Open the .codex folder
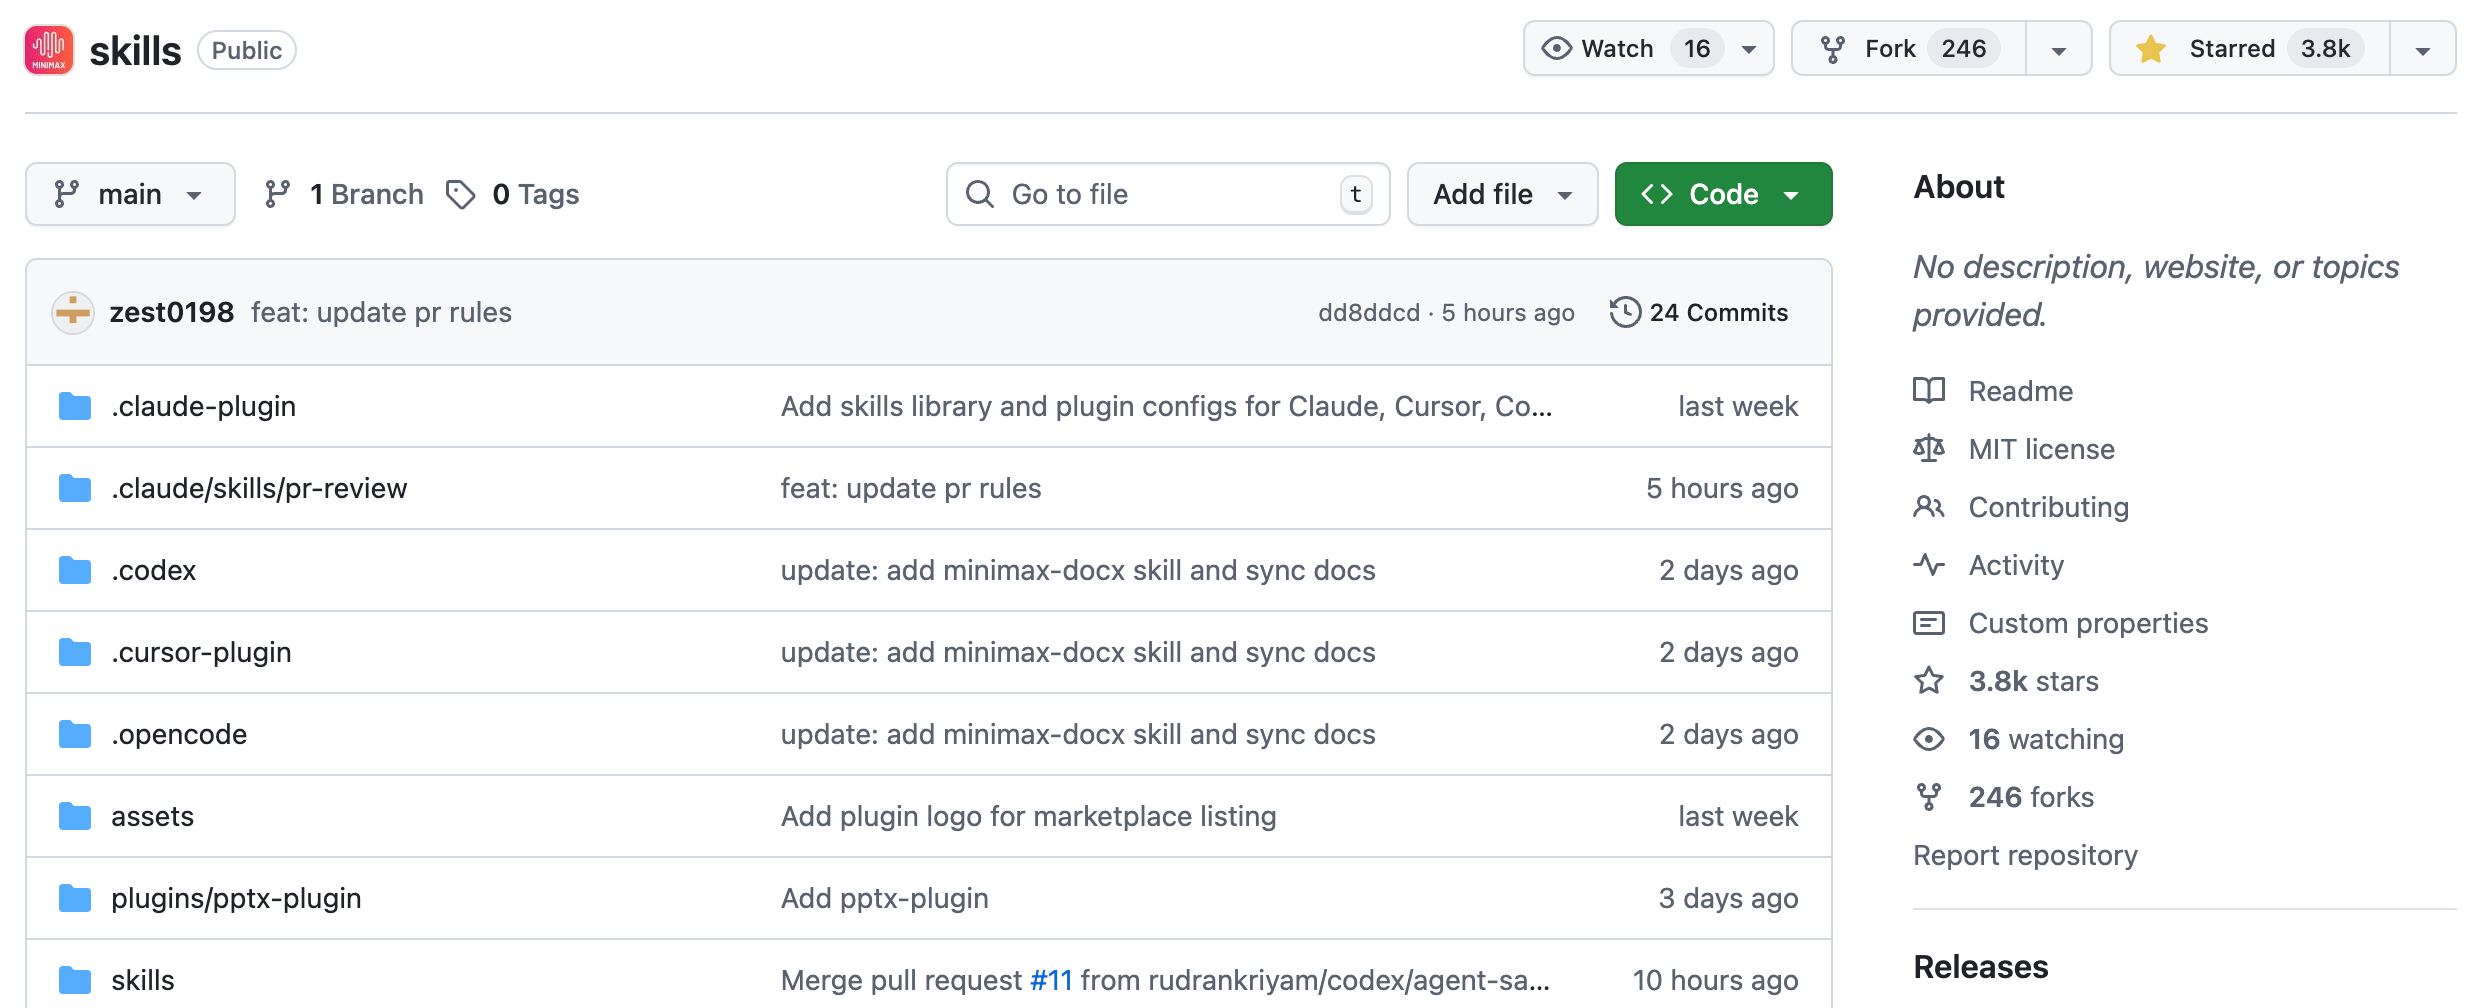The height and width of the screenshot is (1008, 2474). [154, 570]
